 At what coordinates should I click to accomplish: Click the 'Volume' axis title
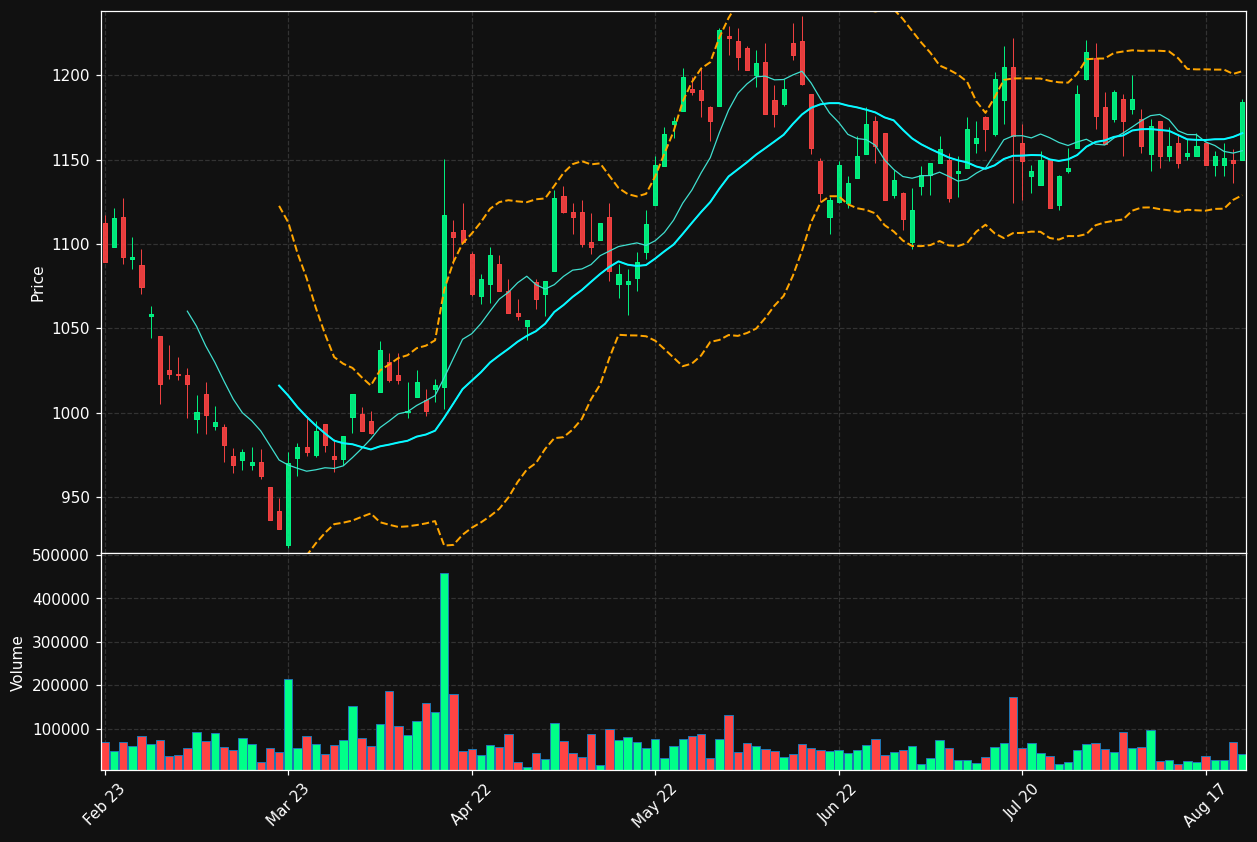click(18, 663)
